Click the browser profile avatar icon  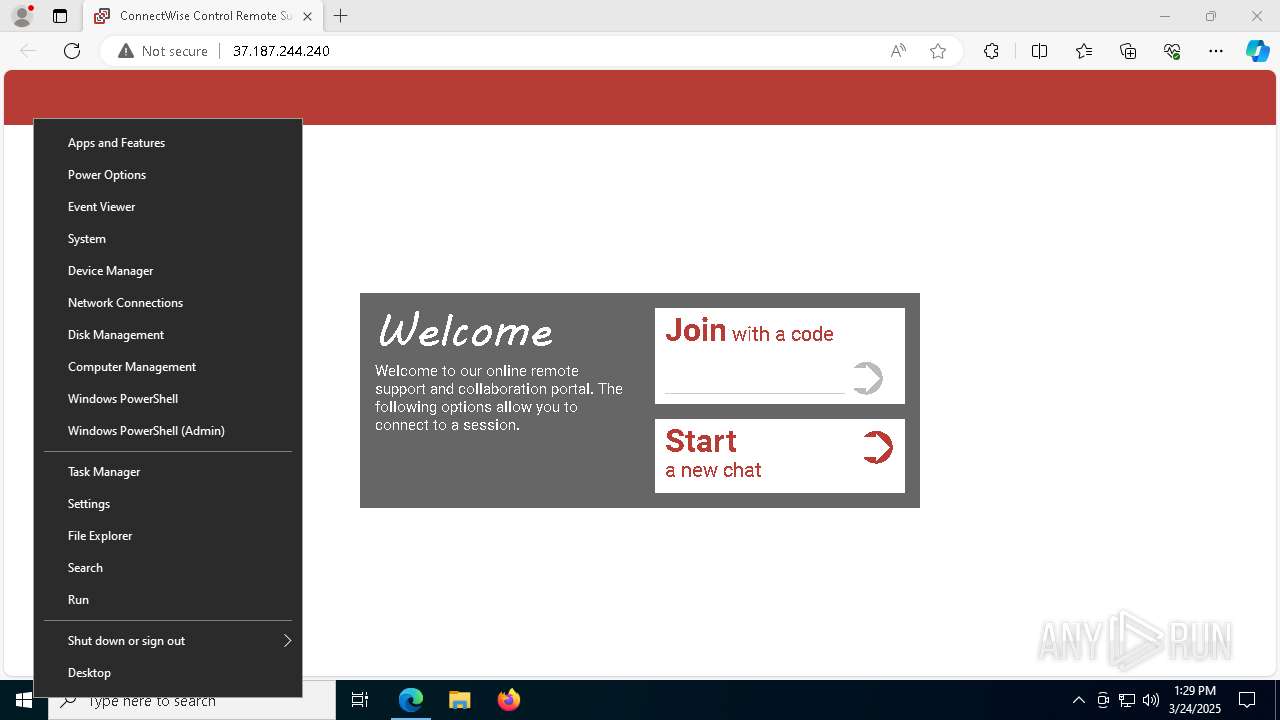(22, 16)
